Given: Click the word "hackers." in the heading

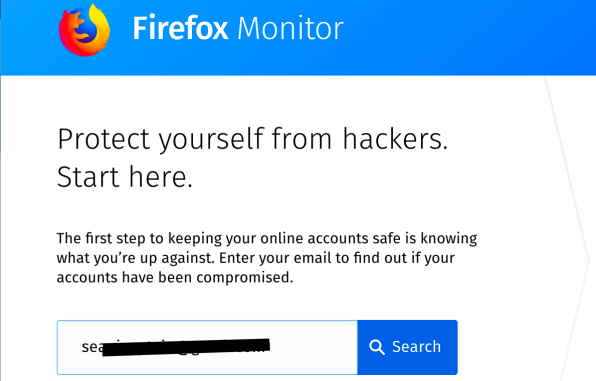Looking at the screenshot, I should [x=395, y=138].
